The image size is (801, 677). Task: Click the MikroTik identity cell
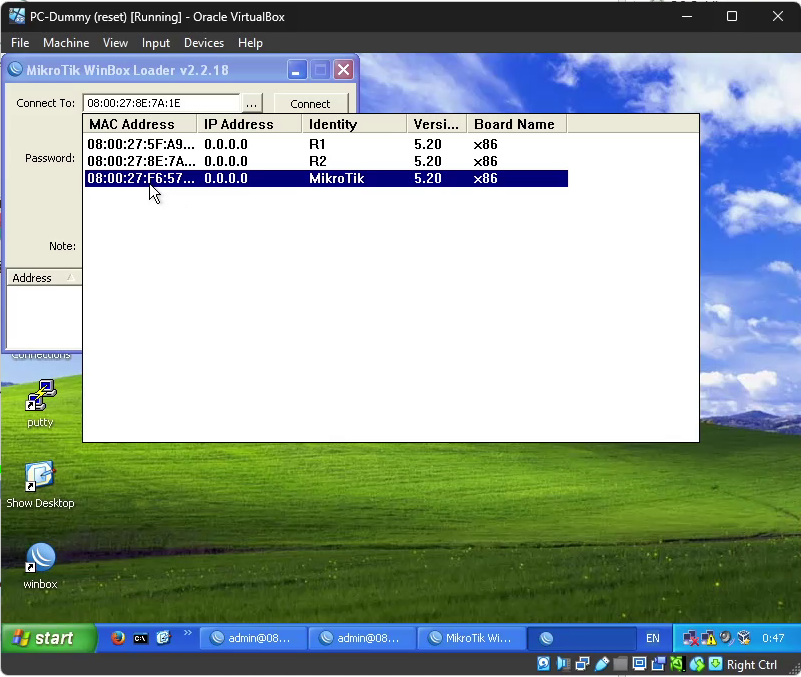click(336, 178)
